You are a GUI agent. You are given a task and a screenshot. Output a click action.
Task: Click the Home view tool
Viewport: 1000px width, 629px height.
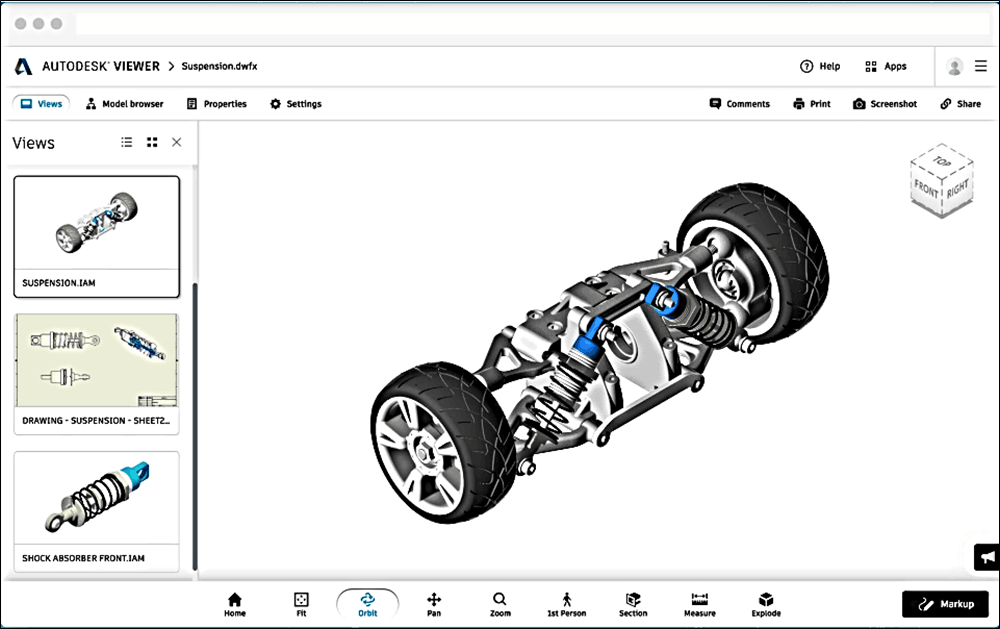[x=235, y=604]
